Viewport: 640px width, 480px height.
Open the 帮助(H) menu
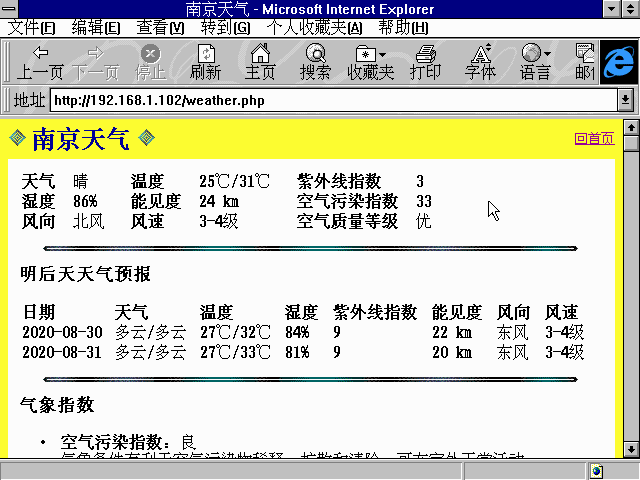pos(403,28)
